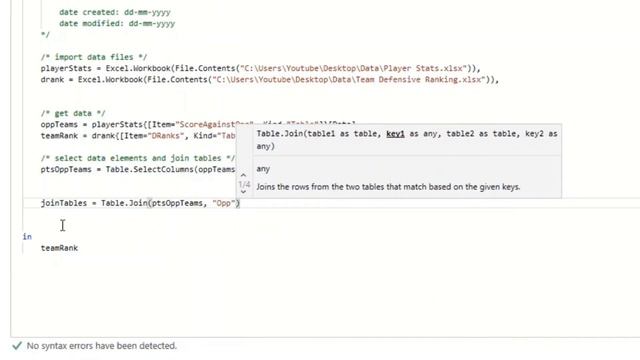This screenshot has height=360, width=640.
Task: Click the Player Stats.xlsx file path string
Action: pos(353,68)
